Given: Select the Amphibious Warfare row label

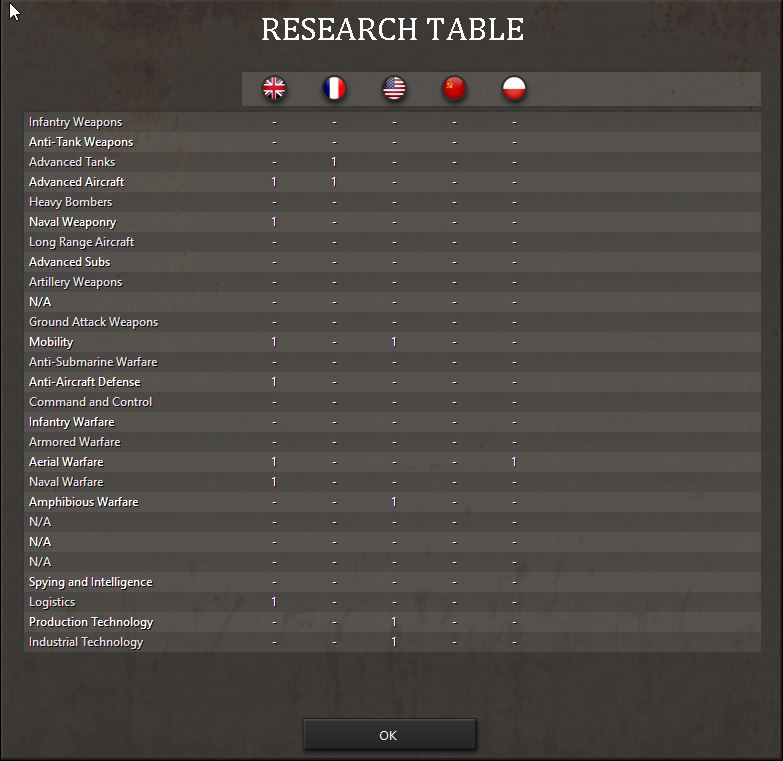Looking at the screenshot, I should click(83, 502).
